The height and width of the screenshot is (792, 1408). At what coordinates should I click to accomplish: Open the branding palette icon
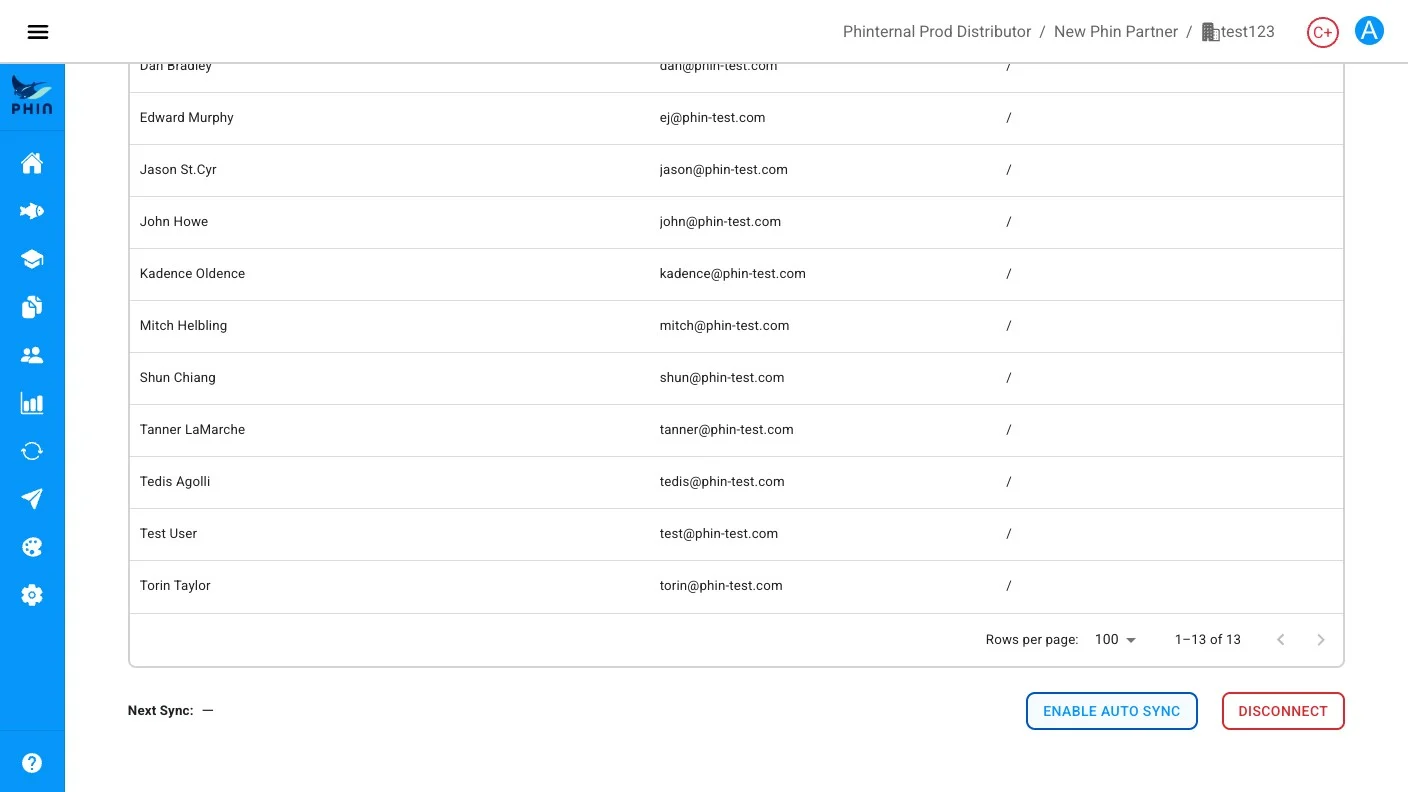[x=32, y=547]
